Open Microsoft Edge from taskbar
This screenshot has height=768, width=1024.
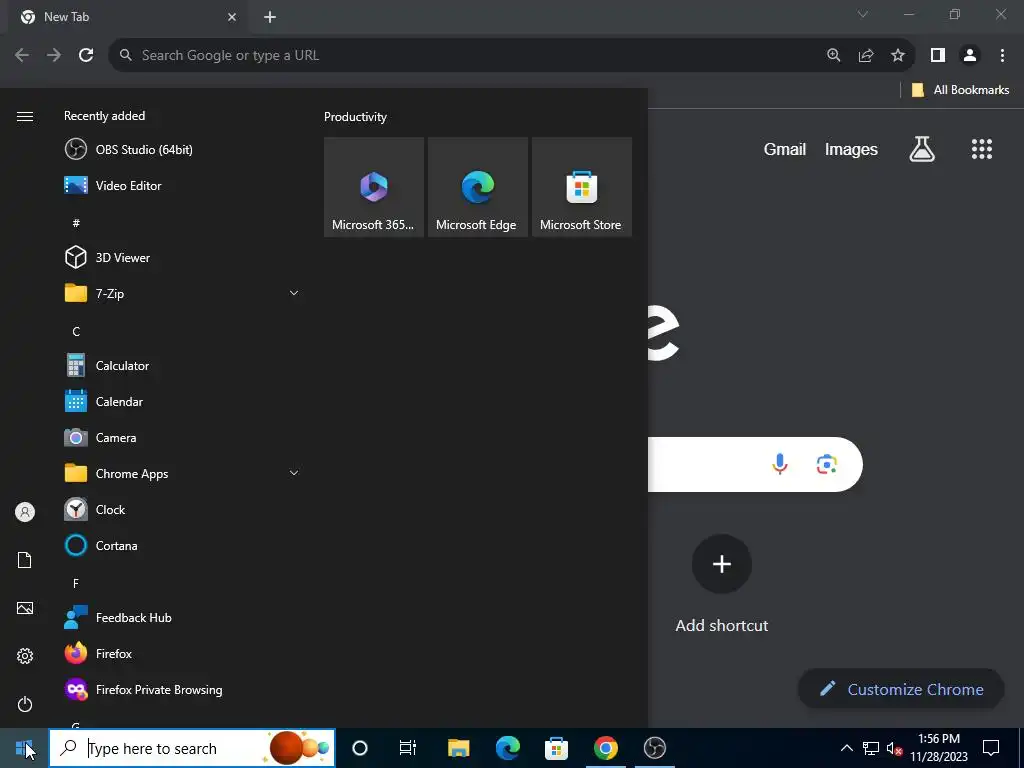tap(507, 748)
